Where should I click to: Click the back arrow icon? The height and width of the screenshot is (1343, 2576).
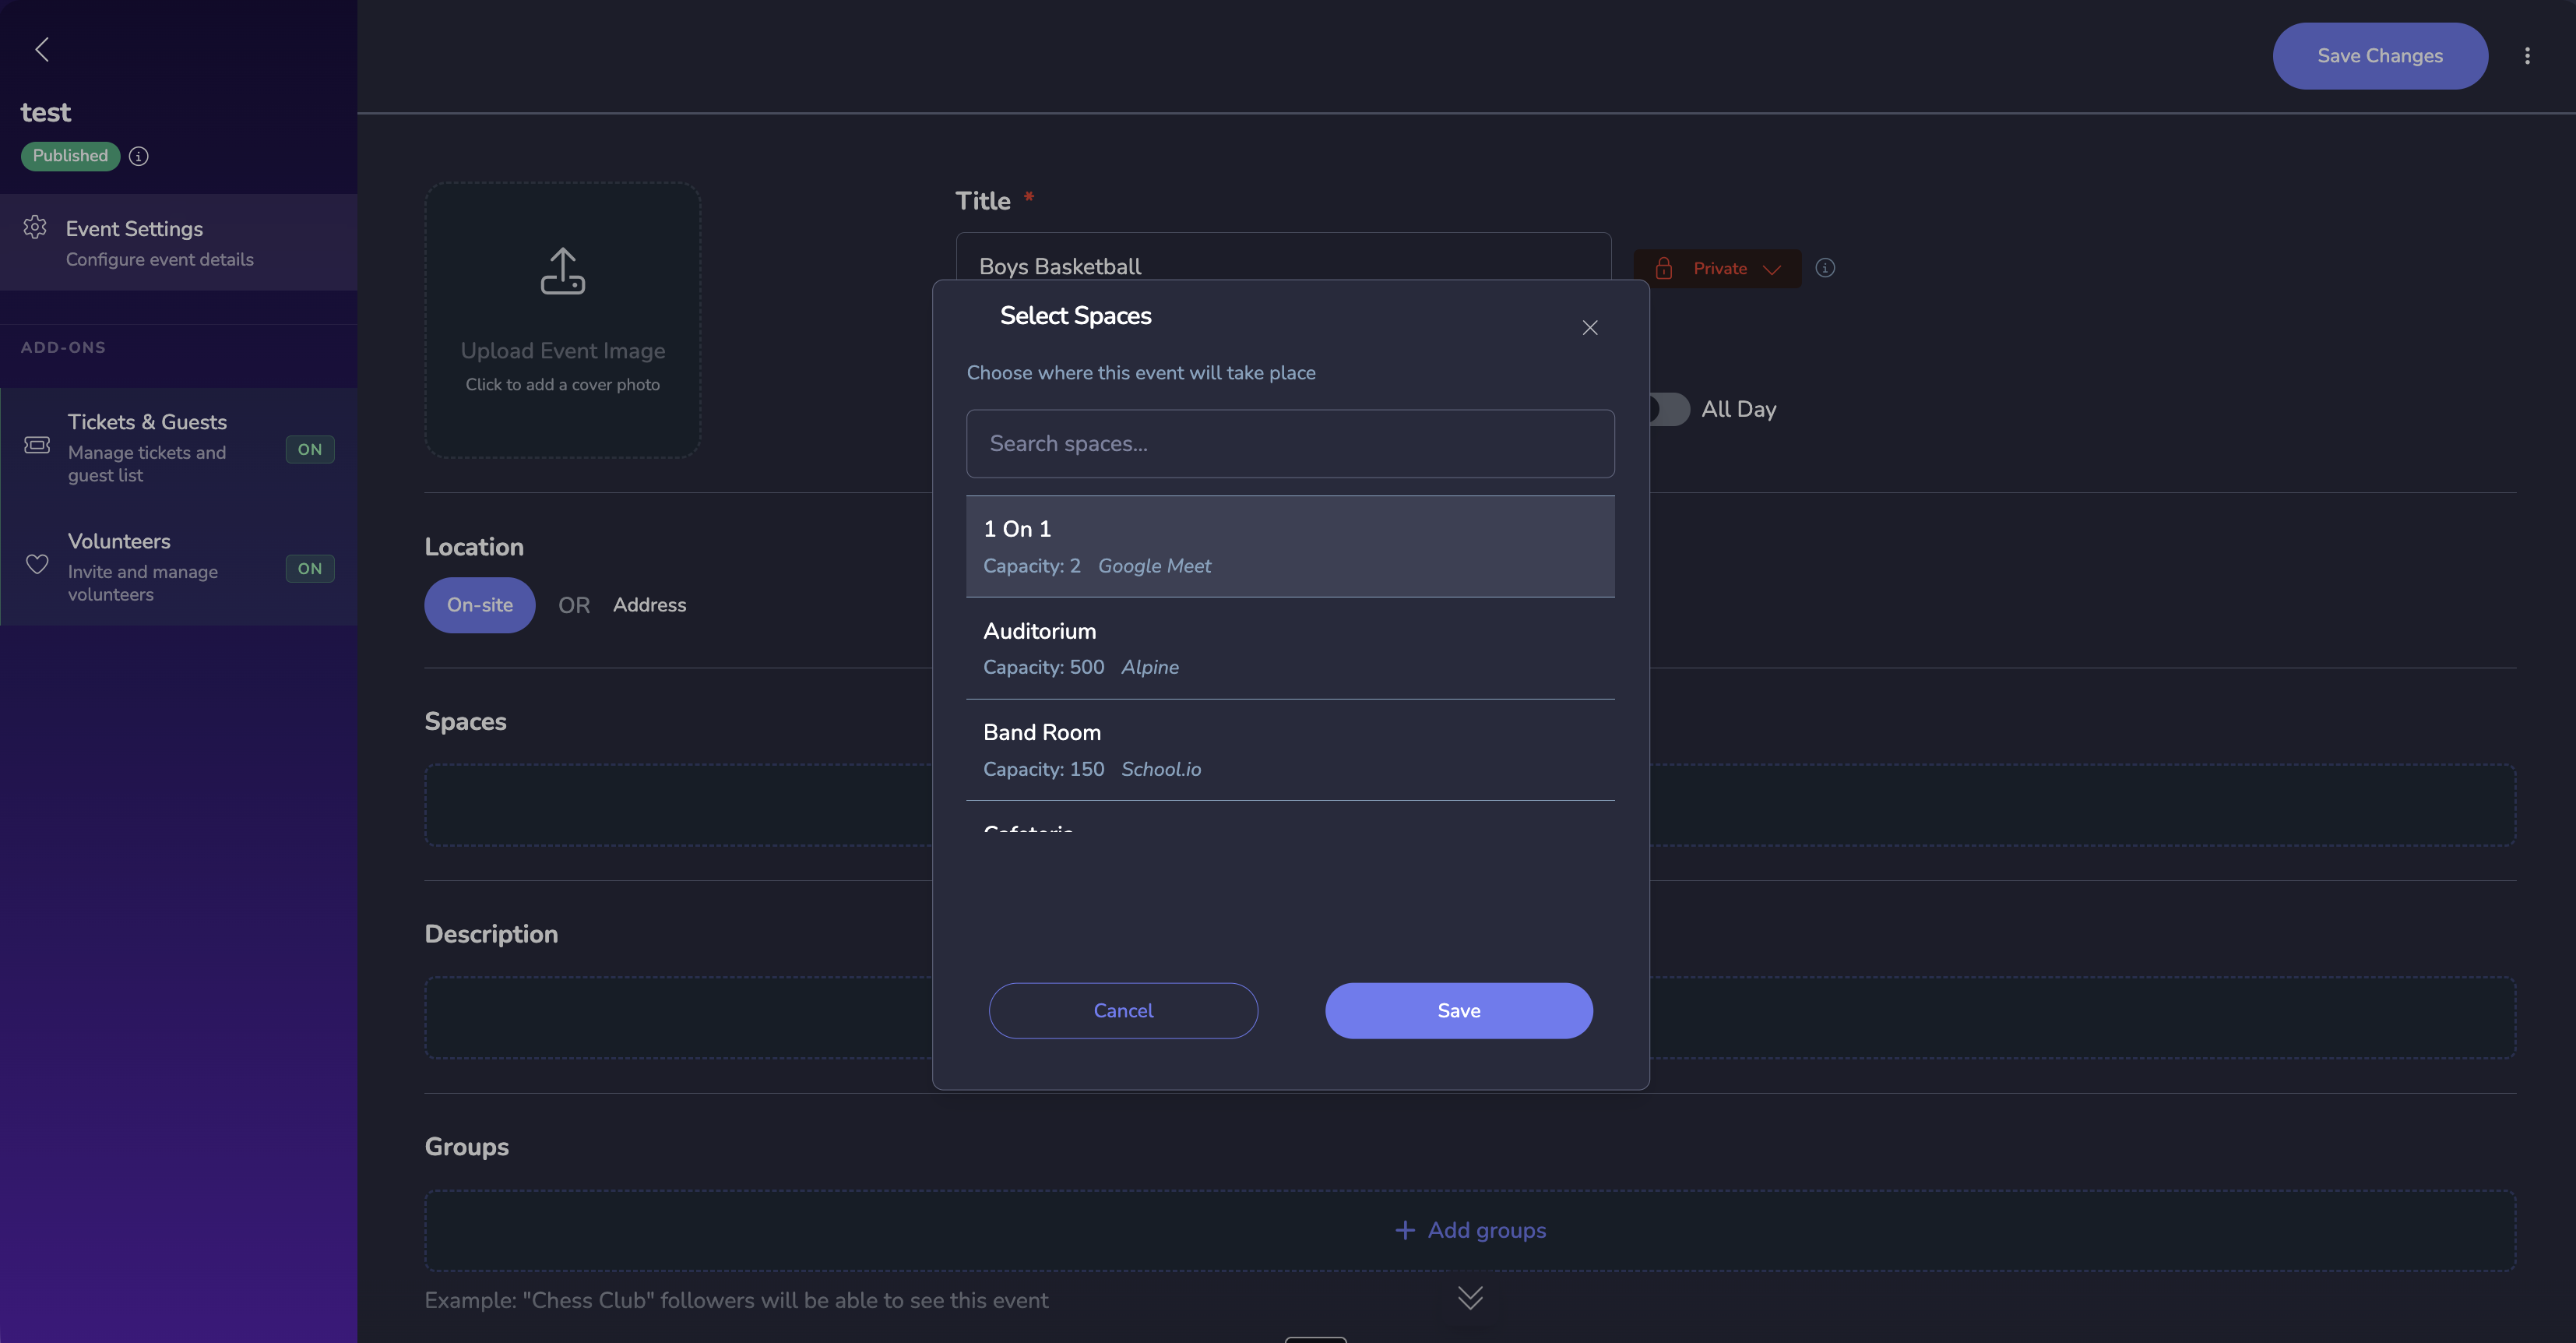(x=42, y=50)
